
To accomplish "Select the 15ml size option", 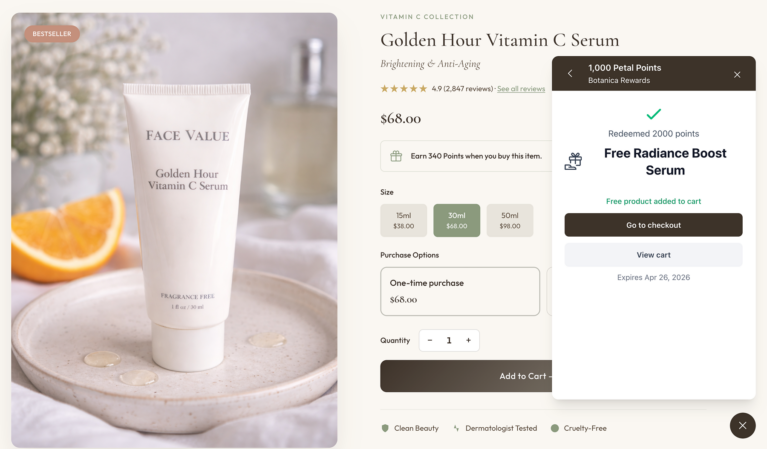I will coord(404,221).
